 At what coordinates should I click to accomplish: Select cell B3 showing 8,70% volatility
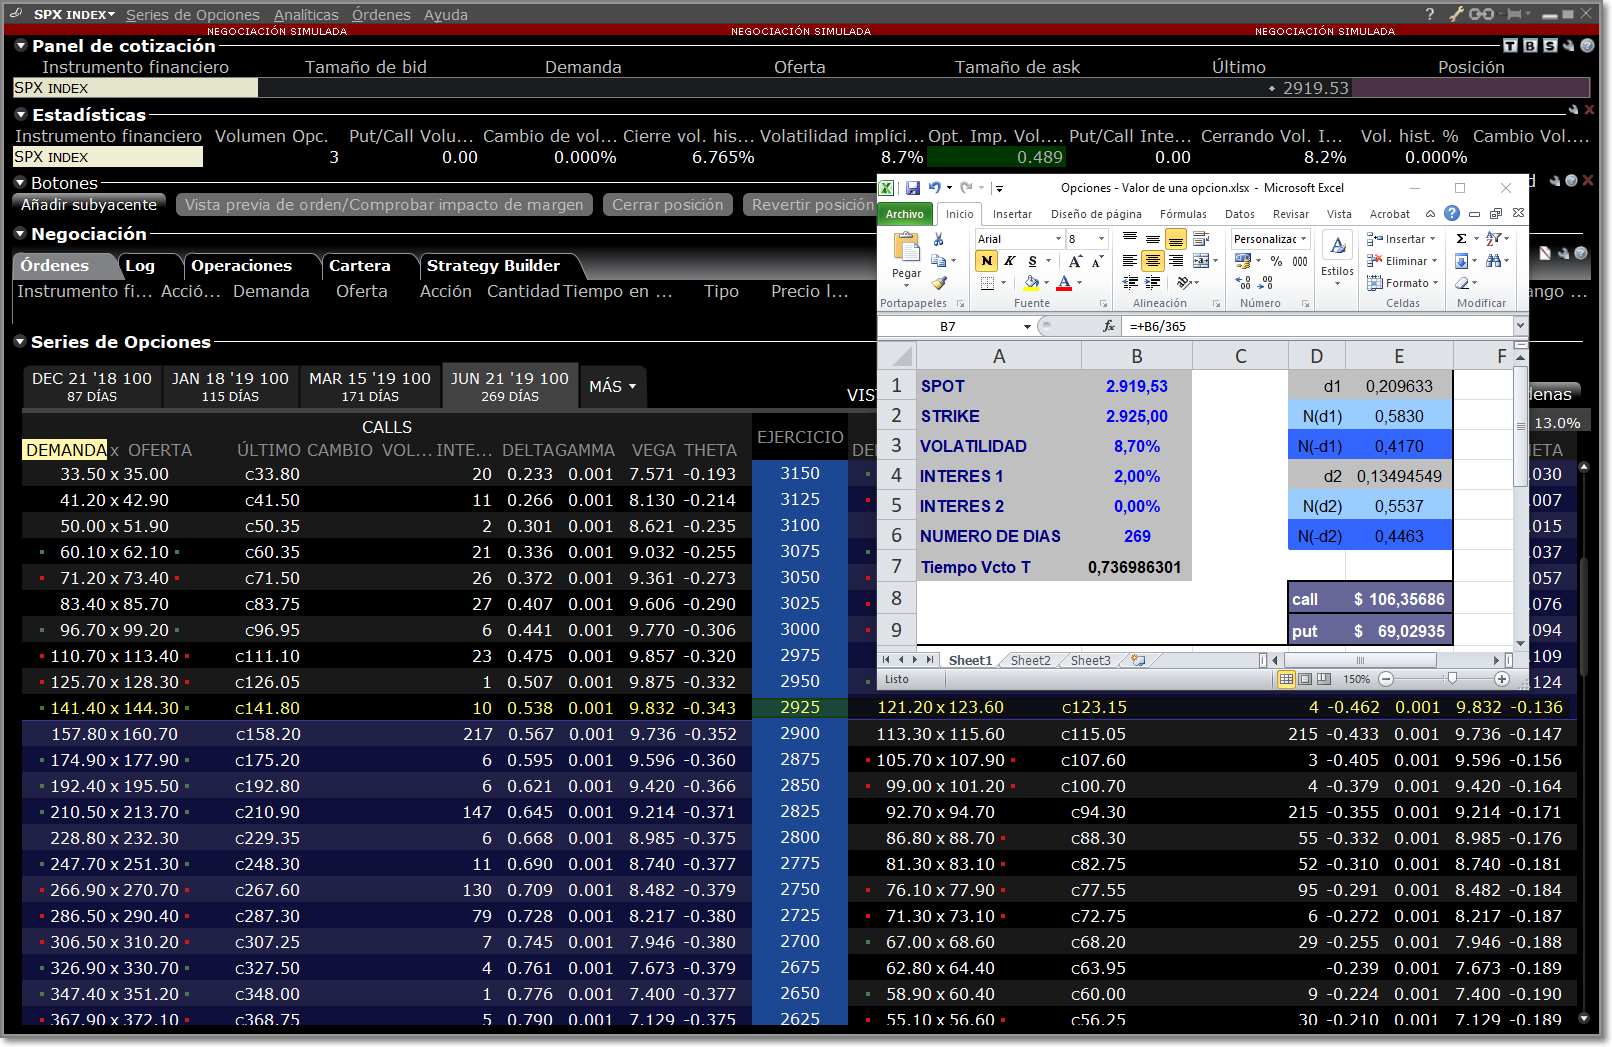click(1137, 446)
